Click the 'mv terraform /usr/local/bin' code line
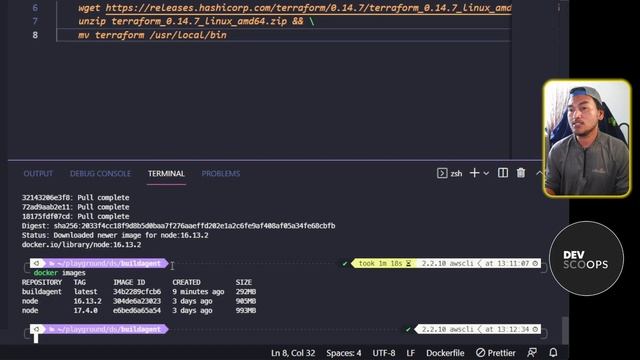Image resolution: width=640 pixels, height=360 pixels. 152,35
